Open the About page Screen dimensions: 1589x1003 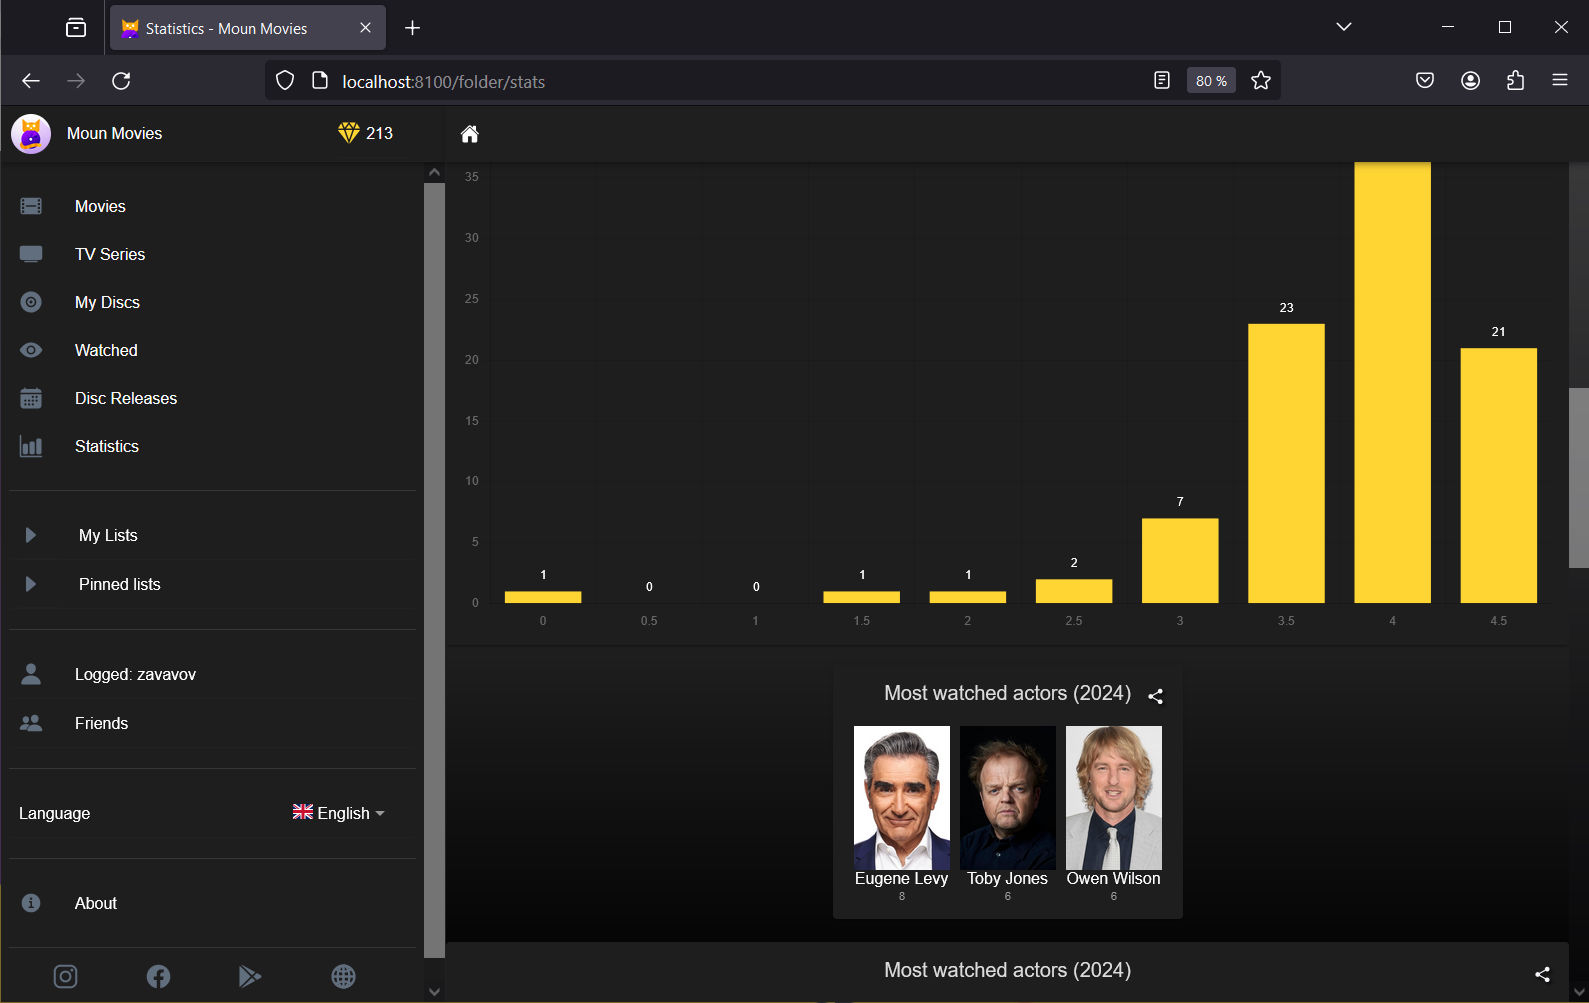(96, 903)
